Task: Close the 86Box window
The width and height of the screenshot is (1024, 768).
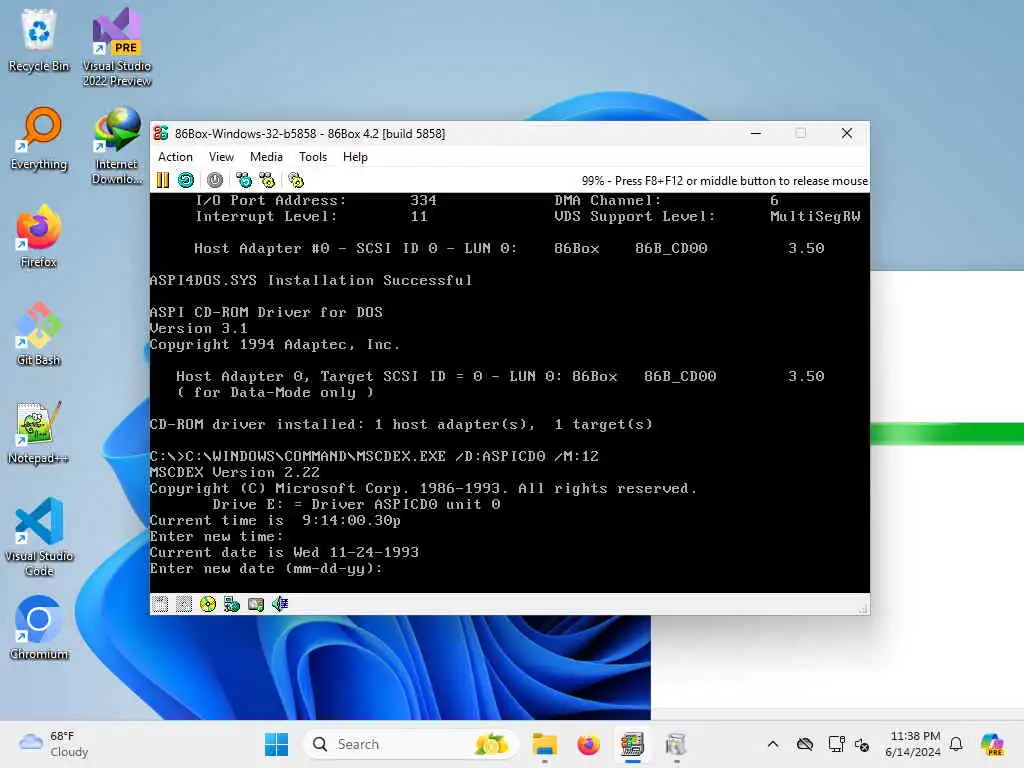Action: pos(847,133)
